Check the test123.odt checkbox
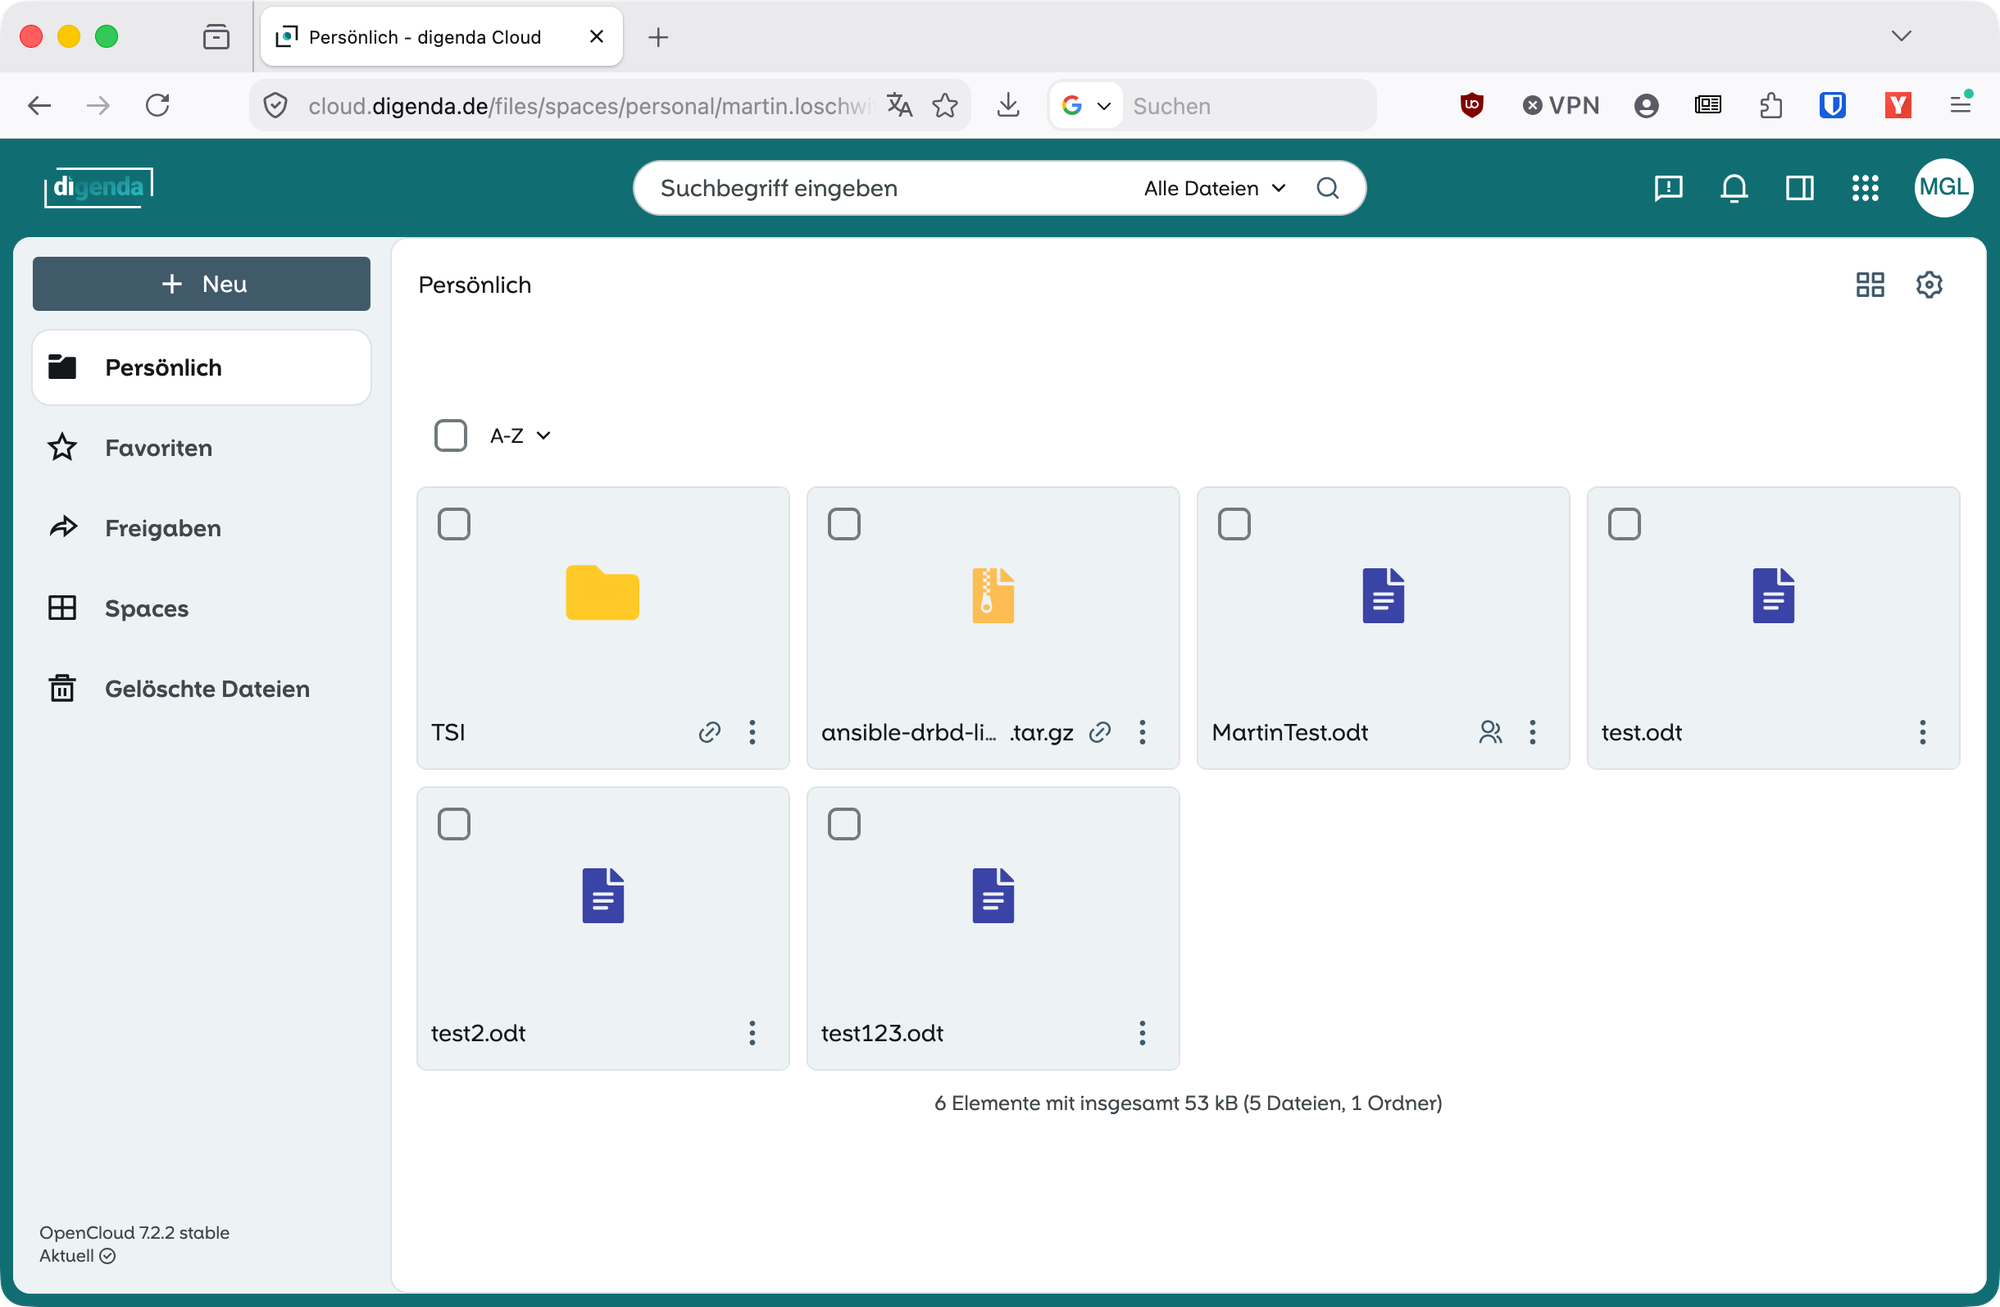The image size is (2000, 1307). [x=844, y=824]
